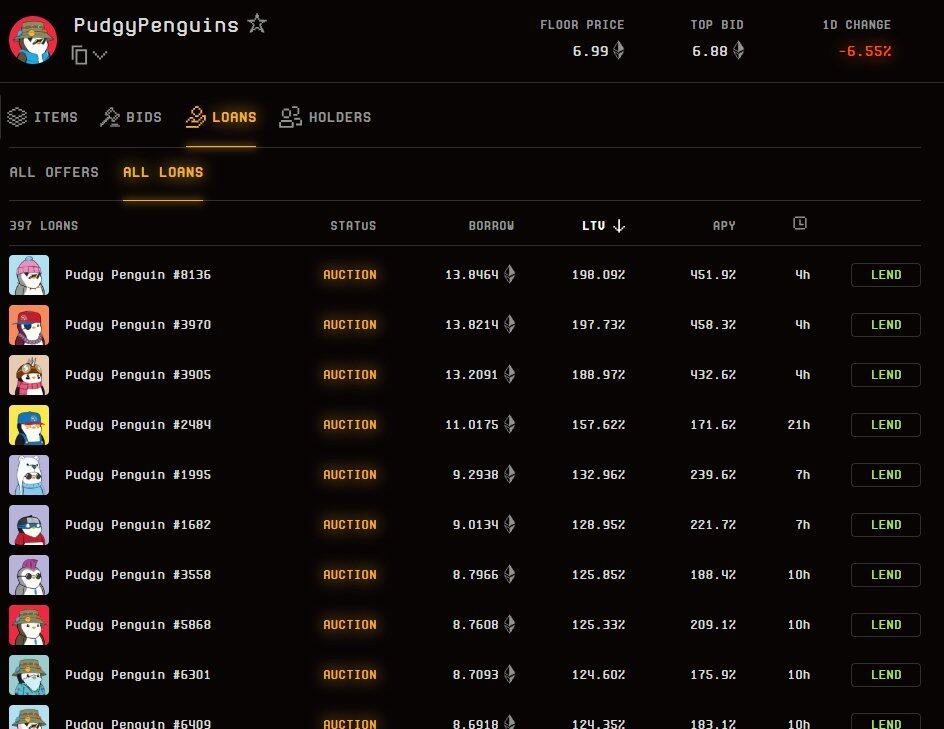944x729 pixels.
Task: Open Pudgy Penguin #1995 name link
Action: pyautogui.click(x=138, y=475)
